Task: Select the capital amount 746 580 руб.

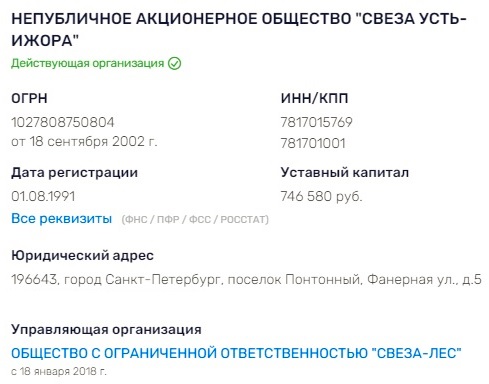Action: [321, 196]
